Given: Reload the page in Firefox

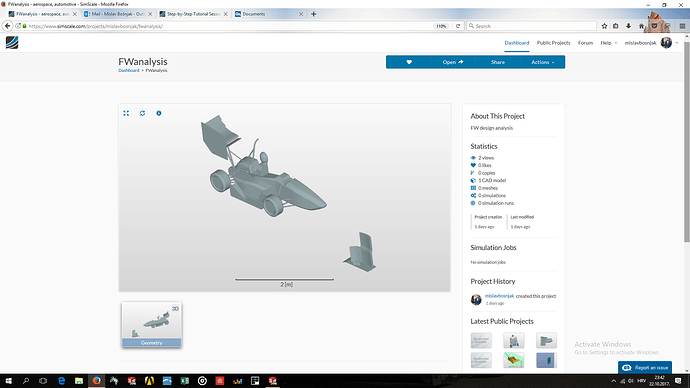Looking at the screenshot, I should click(x=458, y=26).
